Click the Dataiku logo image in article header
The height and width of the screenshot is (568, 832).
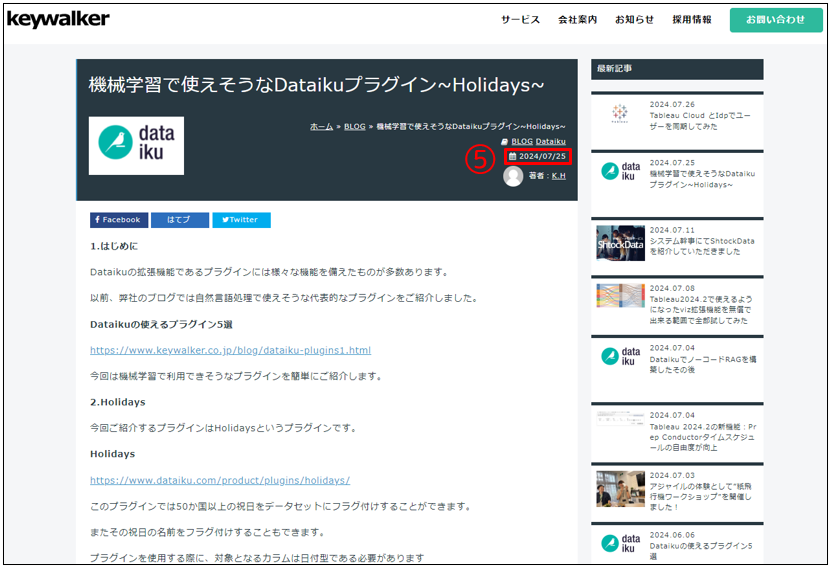(x=136, y=145)
